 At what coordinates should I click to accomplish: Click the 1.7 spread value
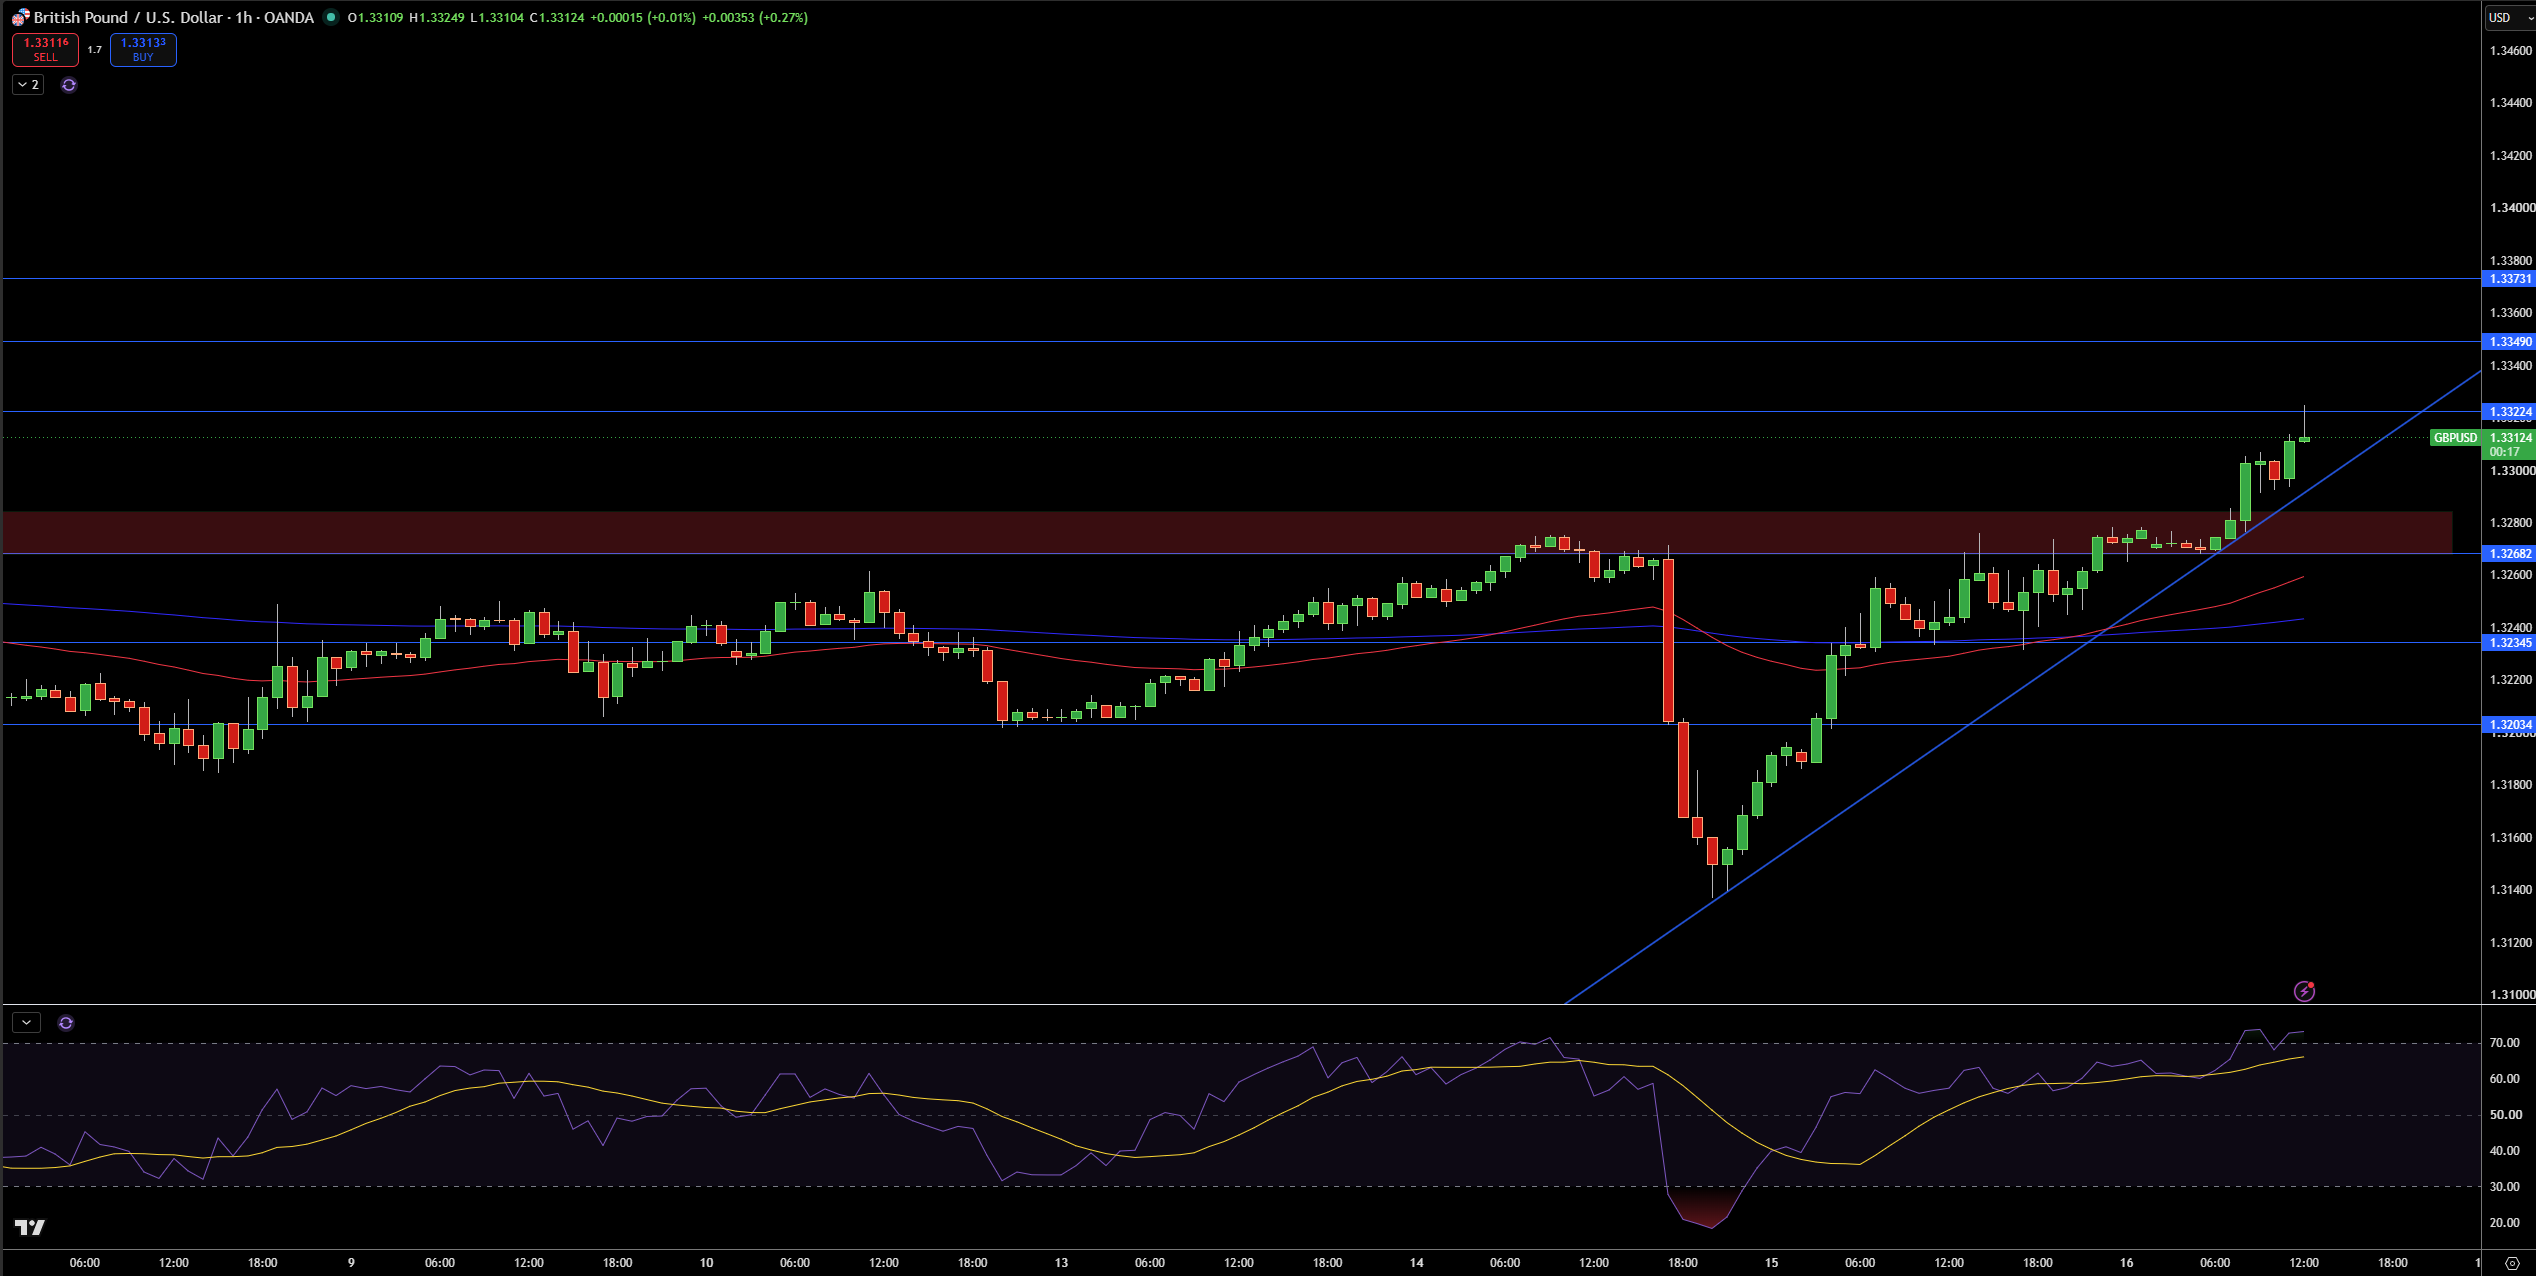[94, 50]
